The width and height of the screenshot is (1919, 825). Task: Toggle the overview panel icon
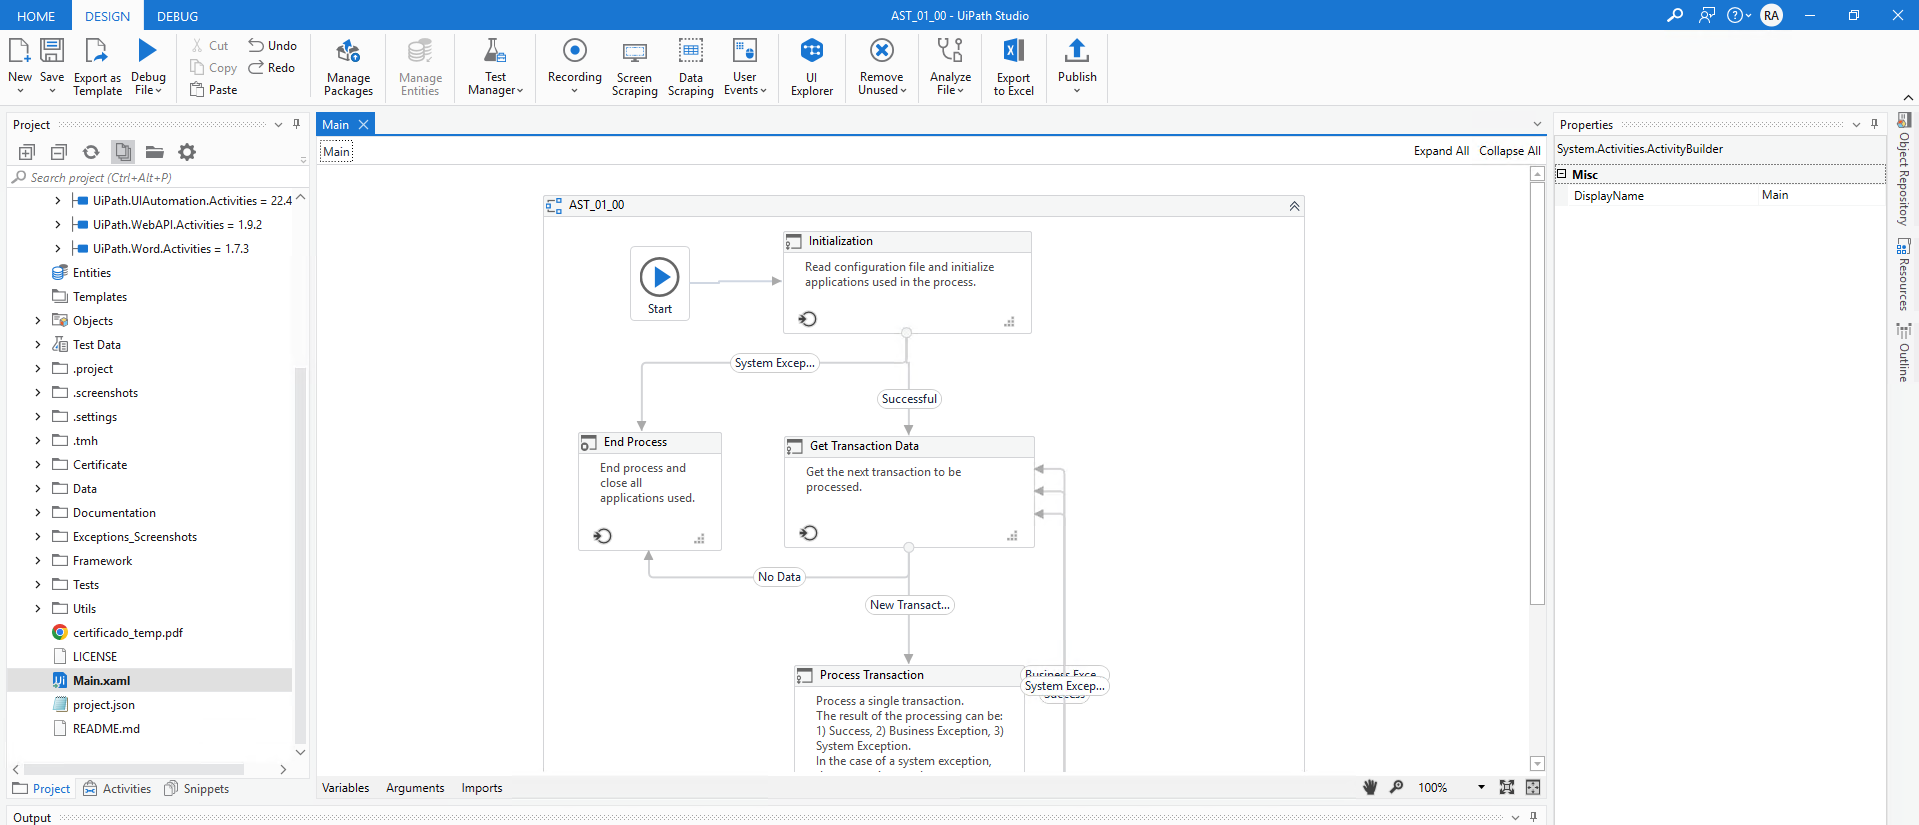click(1533, 788)
